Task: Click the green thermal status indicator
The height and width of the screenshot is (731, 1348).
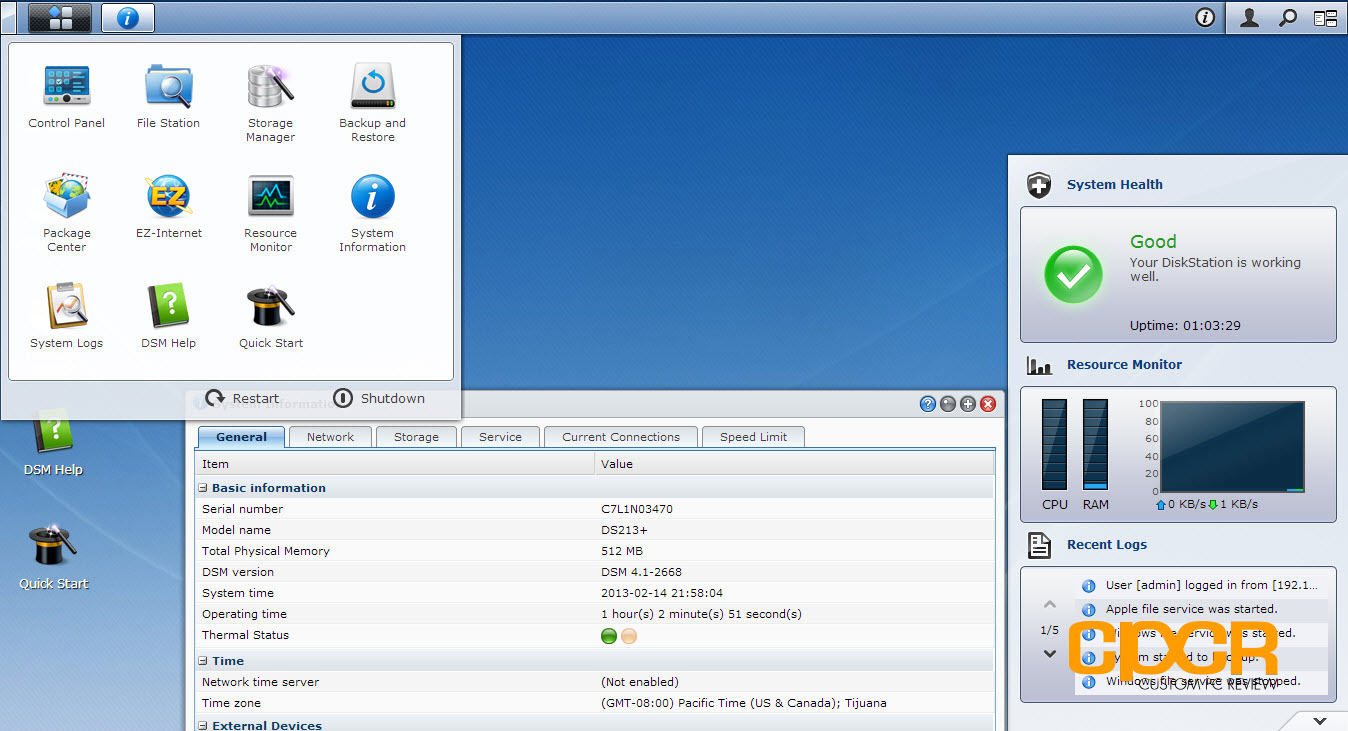Action: point(609,636)
